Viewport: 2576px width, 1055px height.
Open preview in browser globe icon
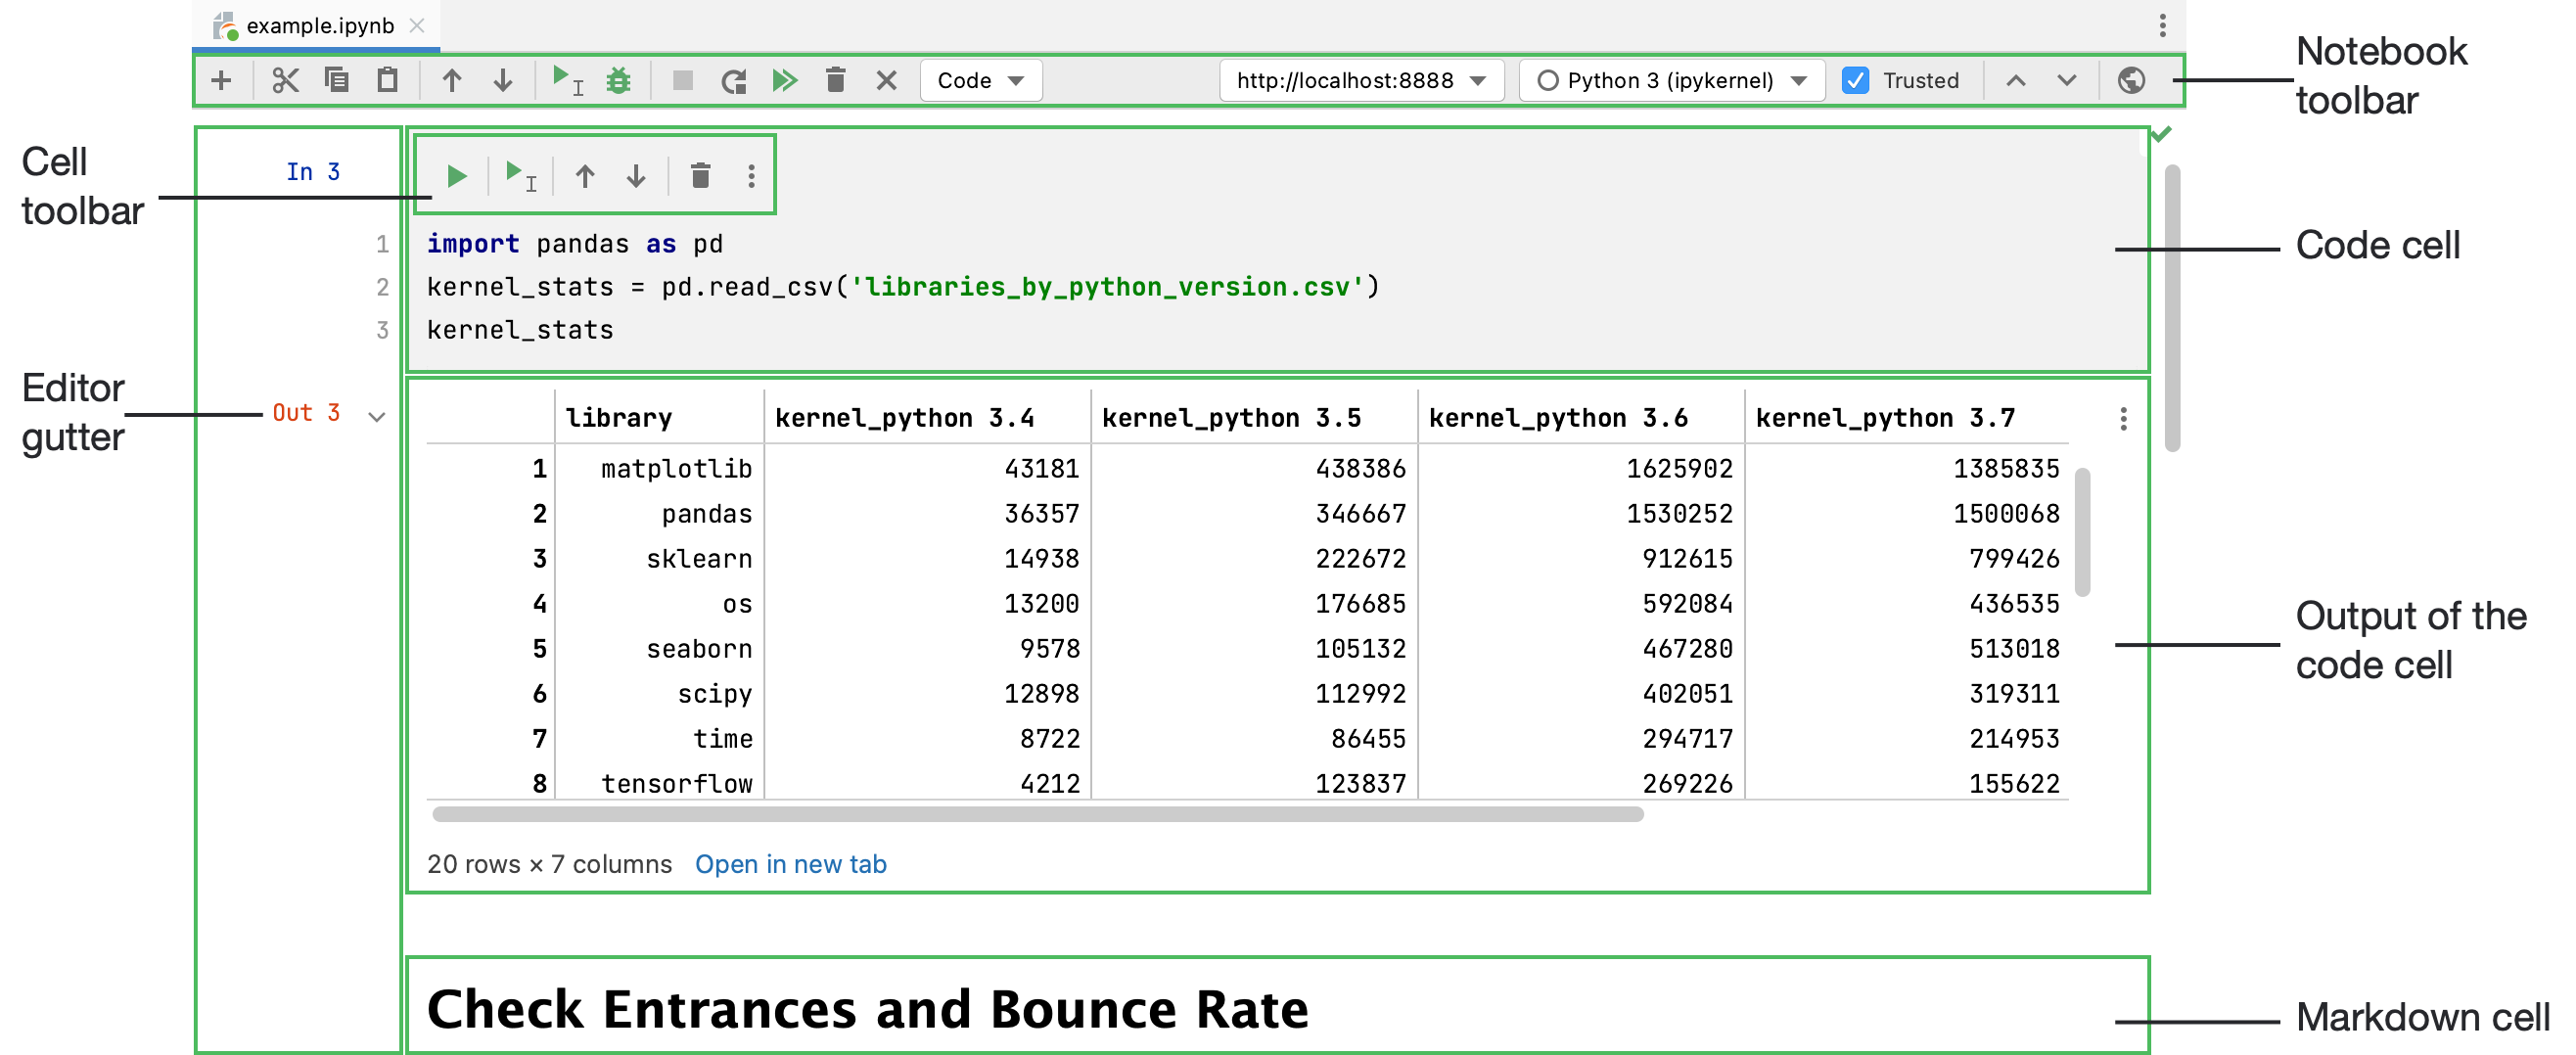[2130, 80]
